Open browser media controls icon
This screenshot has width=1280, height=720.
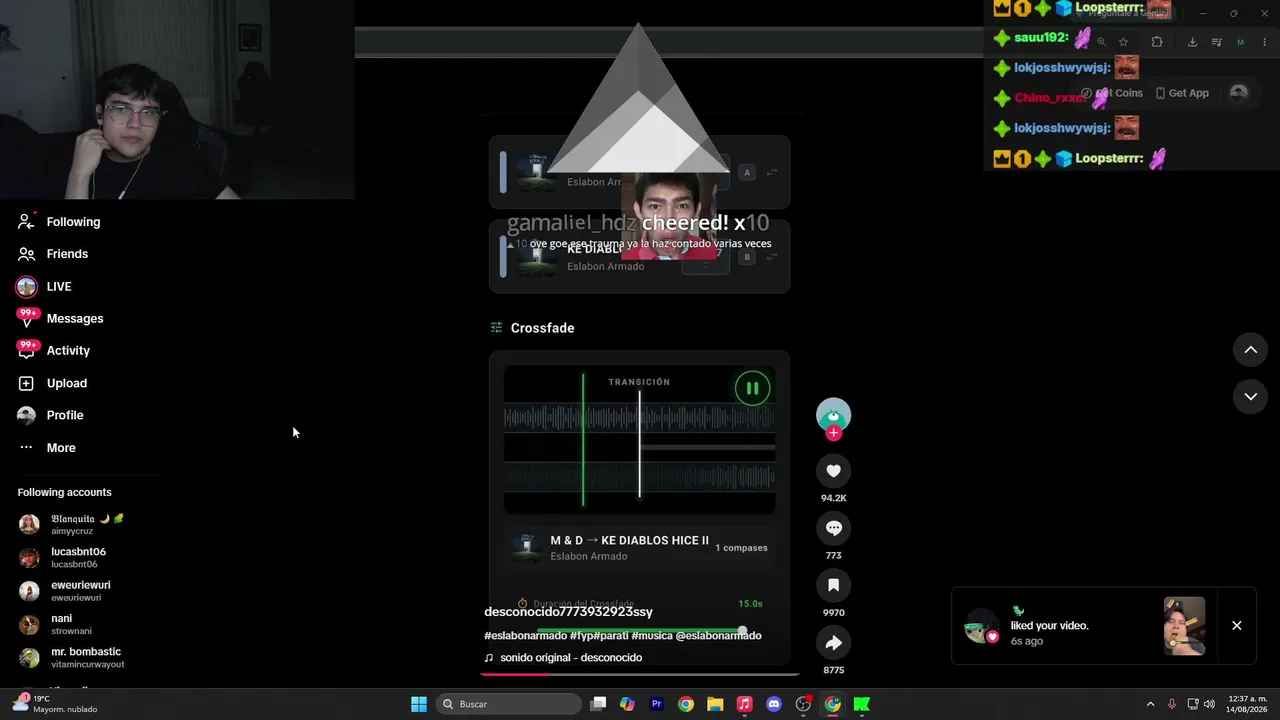point(1216,42)
